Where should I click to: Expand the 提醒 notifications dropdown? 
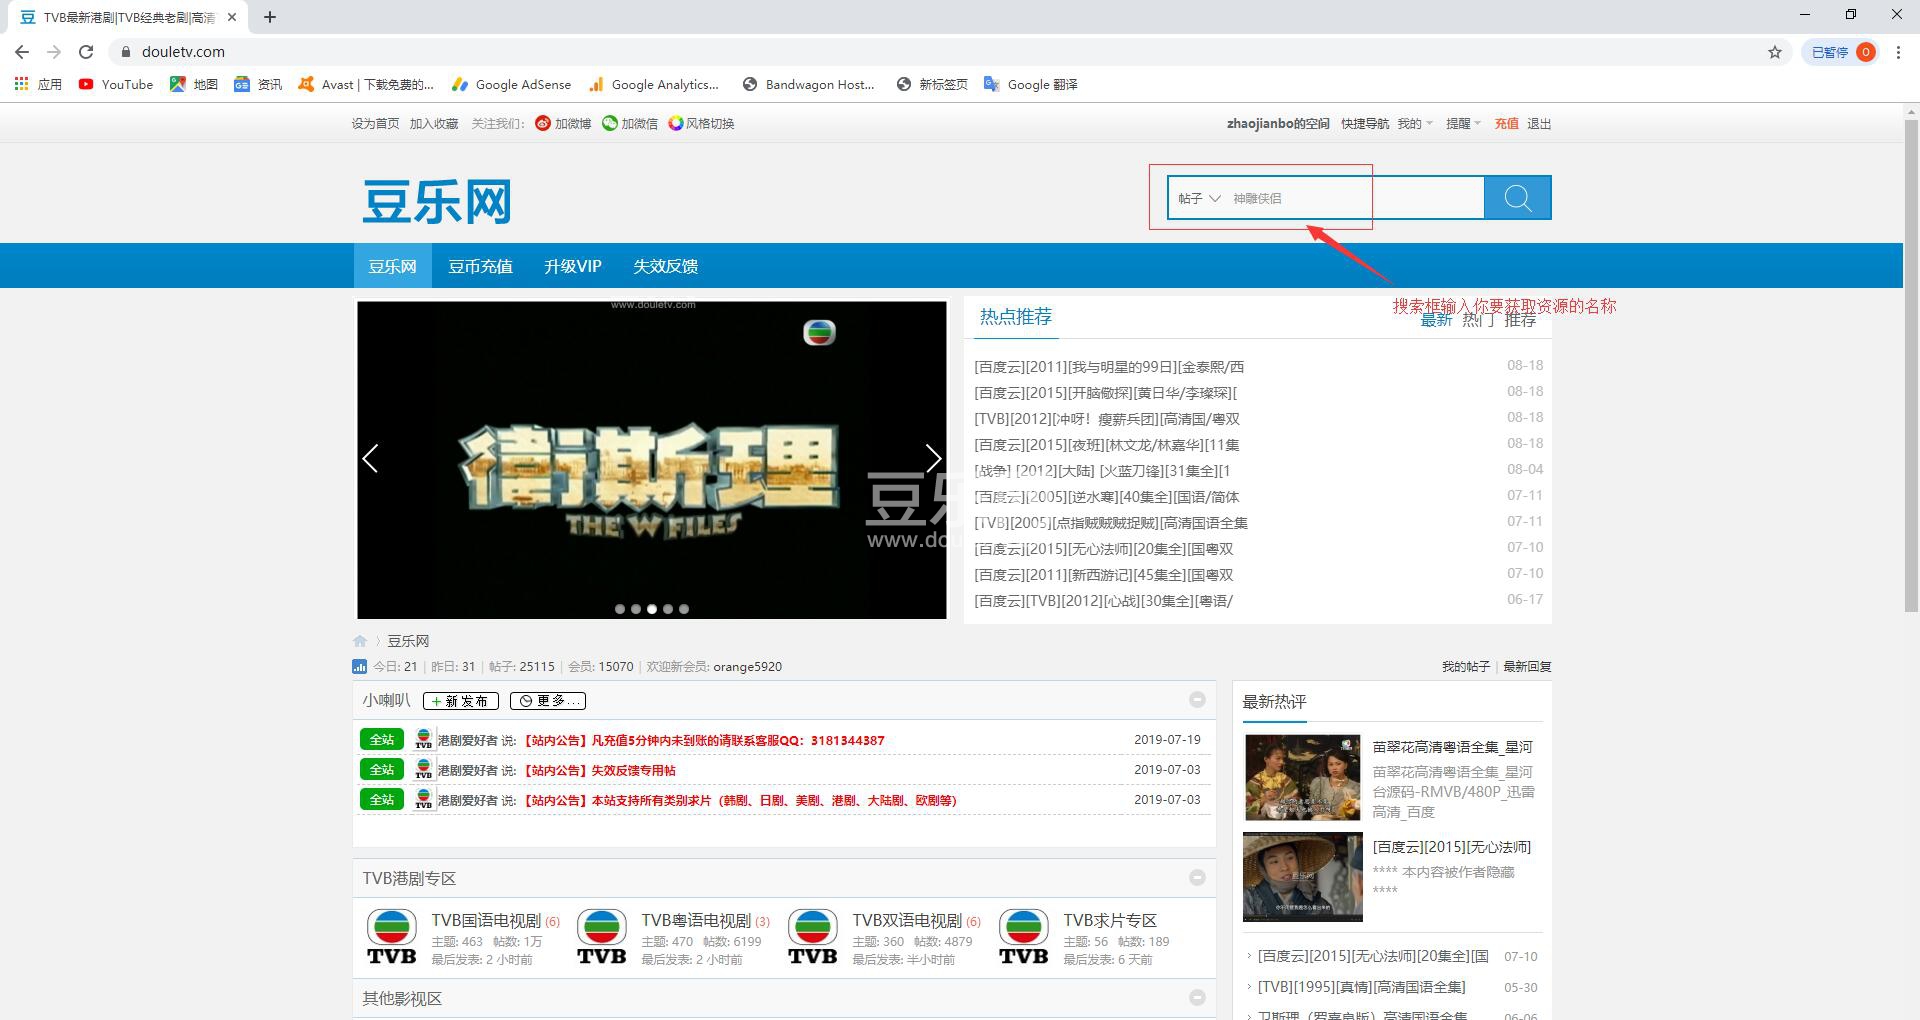1463,124
